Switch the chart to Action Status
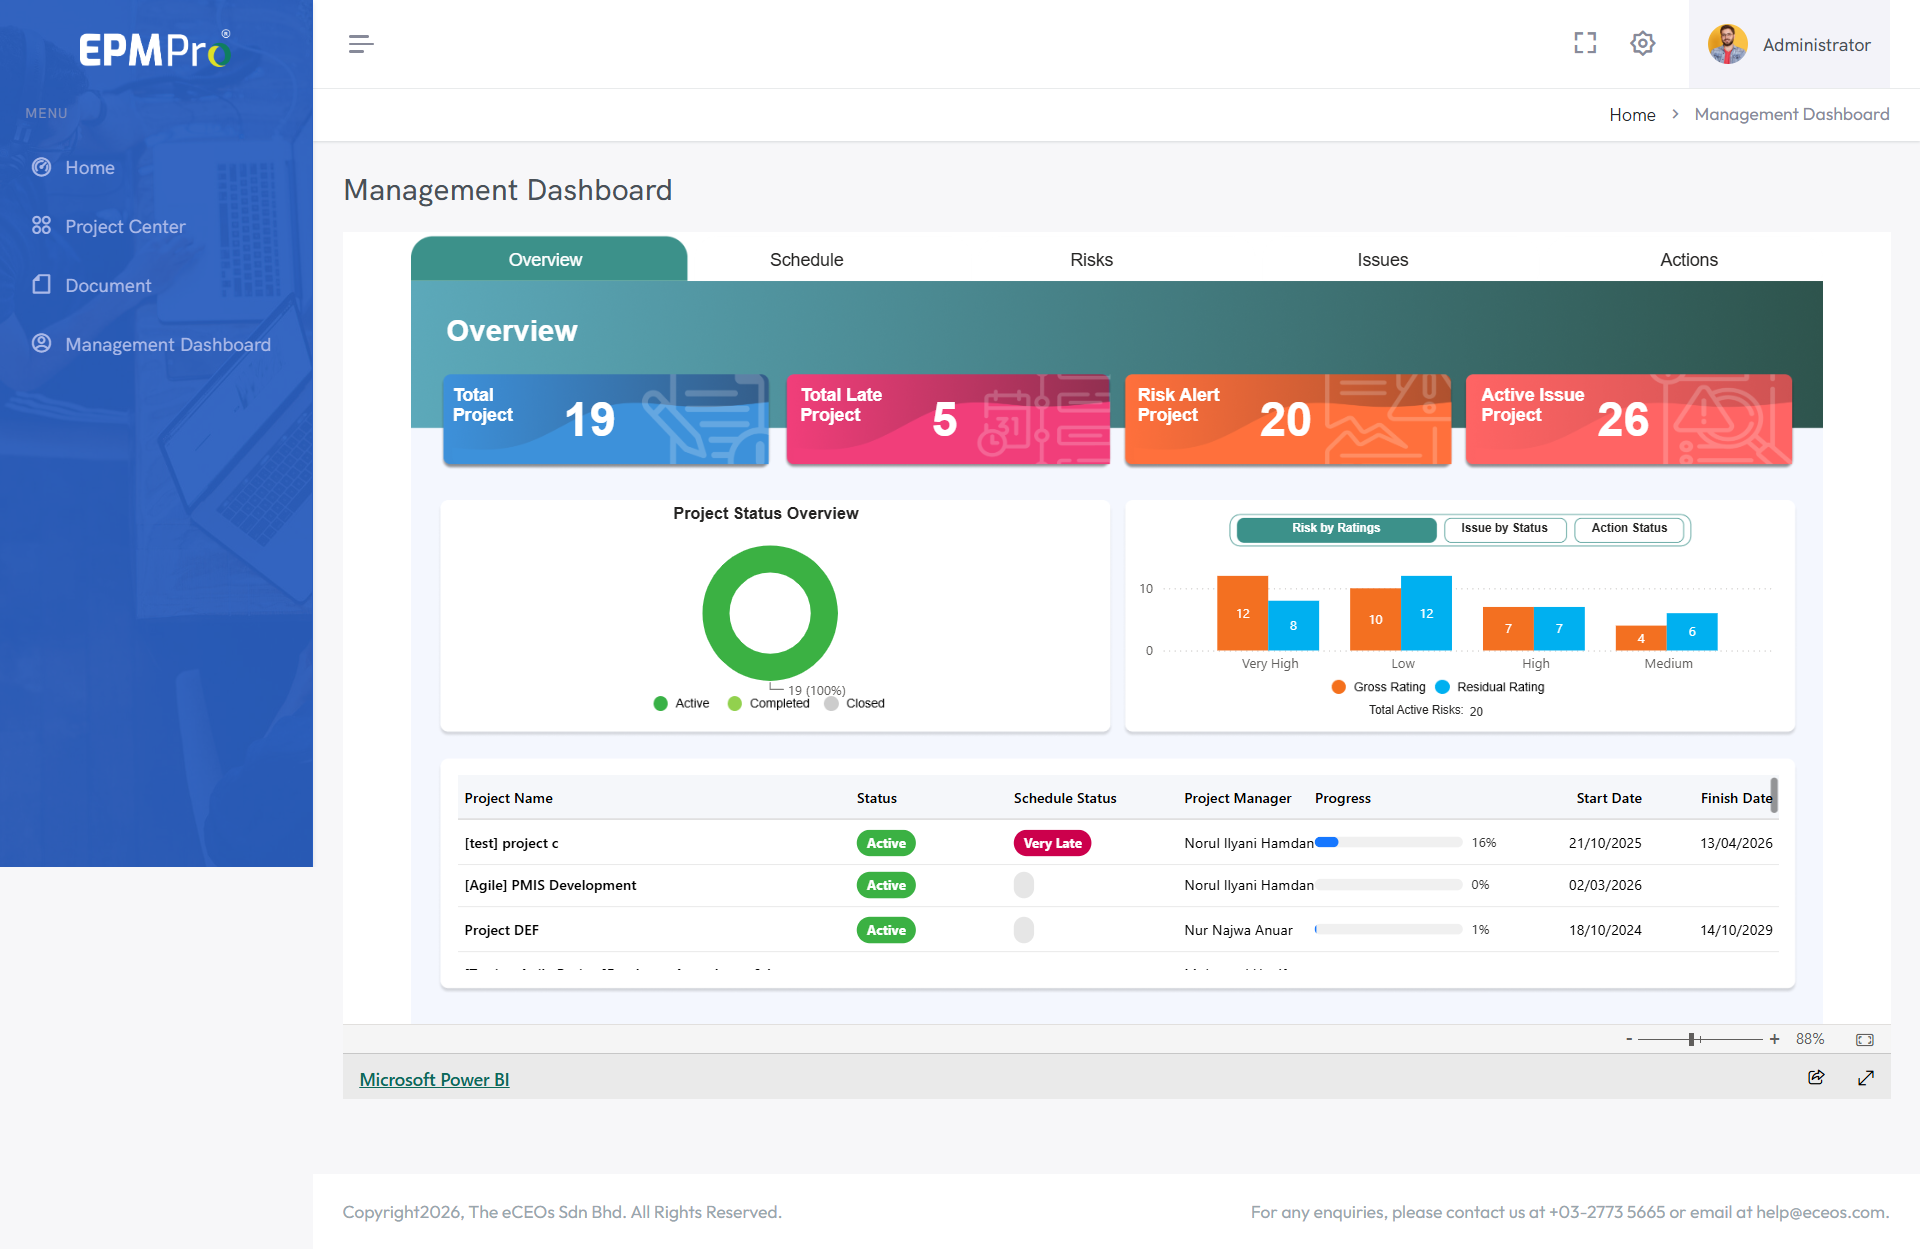 (x=1630, y=529)
